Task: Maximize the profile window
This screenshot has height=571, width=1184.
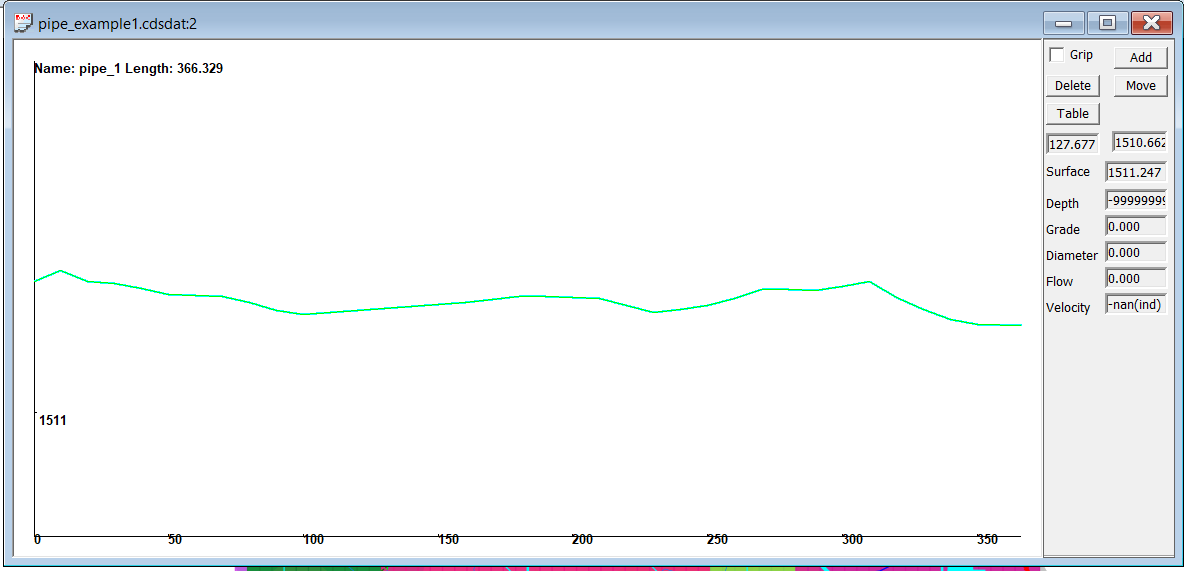Action: click(1107, 23)
